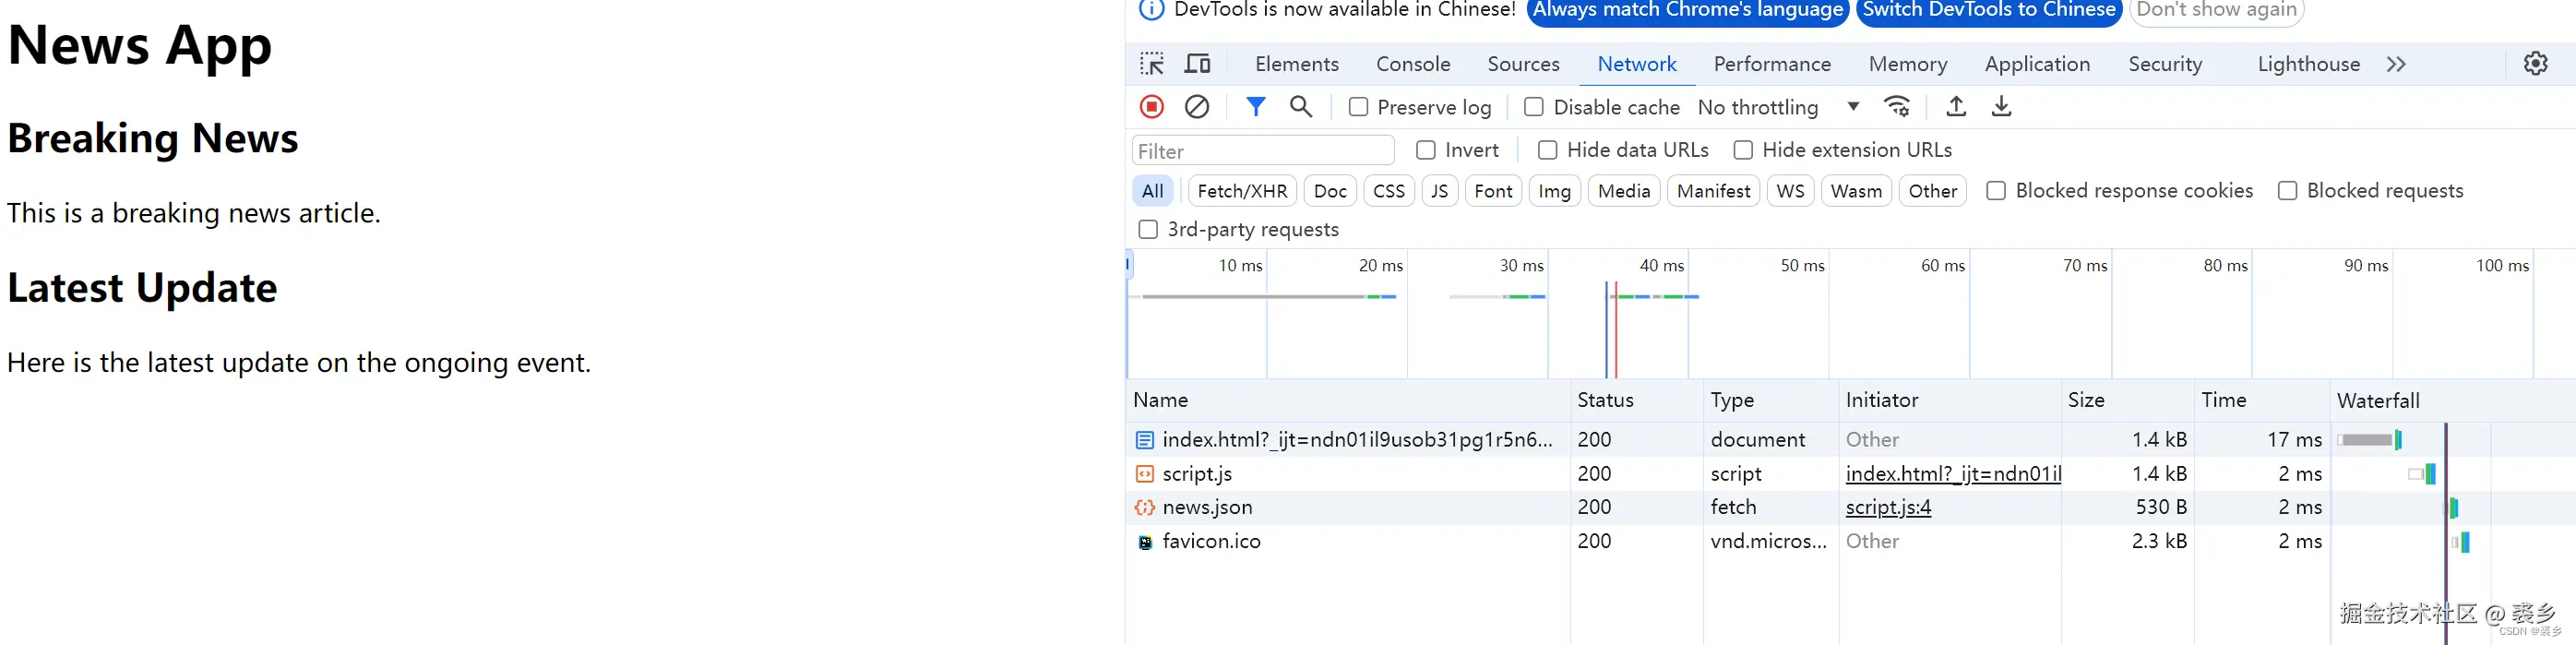This screenshot has width=2576, height=645.
Task: Click the export HAR download icon
Action: pos(2001,106)
